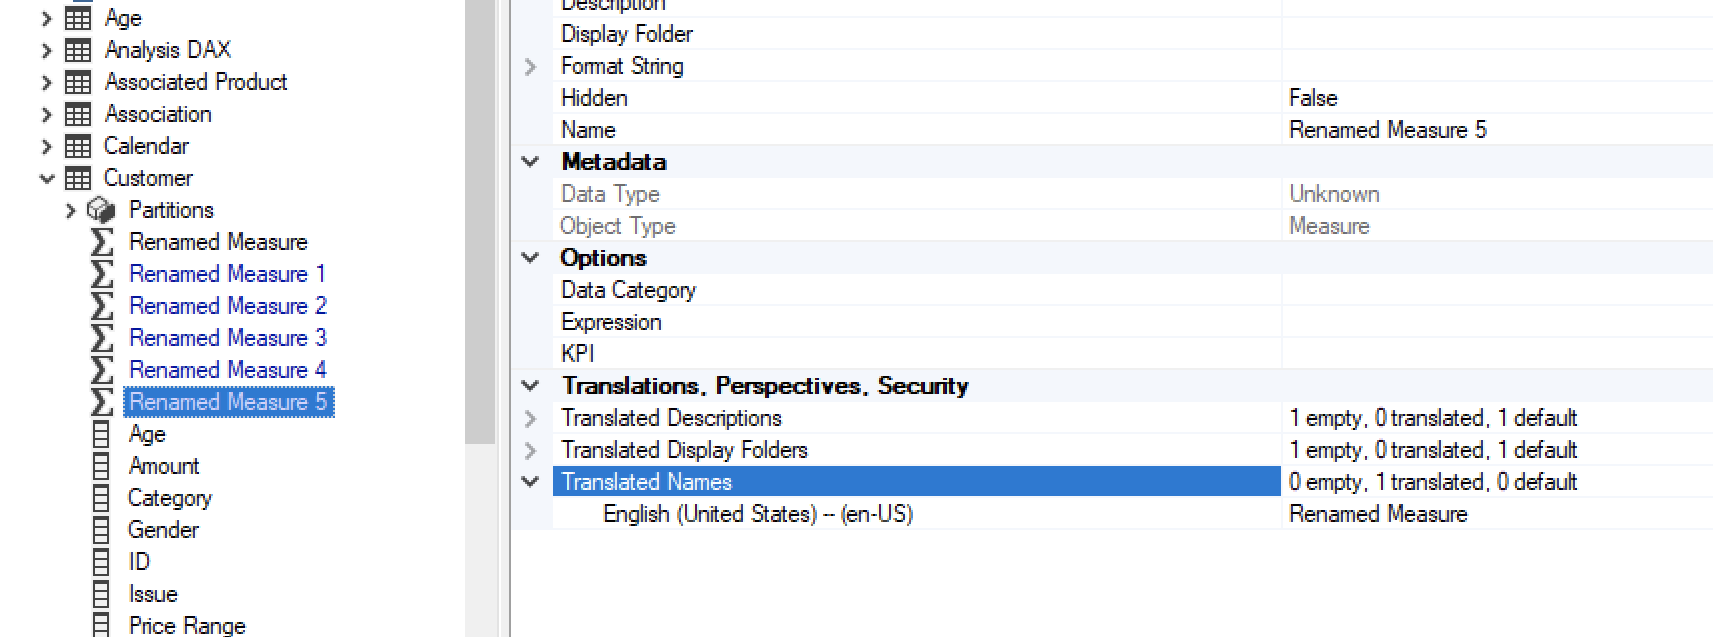Select the Partitions cube icon under Customer
The width and height of the screenshot is (1713, 637).
(101, 209)
